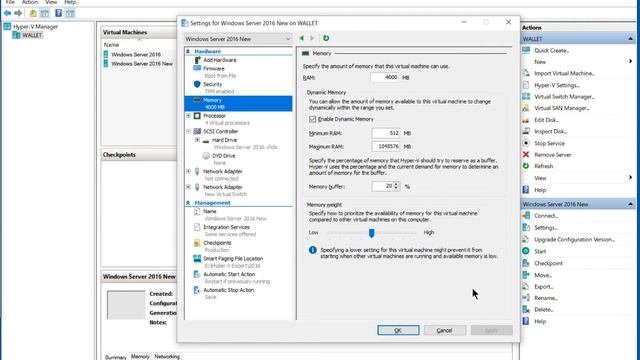Click the back arrow in Hyper-V Manager toolbar
The width and height of the screenshot is (640, 360).
[7, 13]
